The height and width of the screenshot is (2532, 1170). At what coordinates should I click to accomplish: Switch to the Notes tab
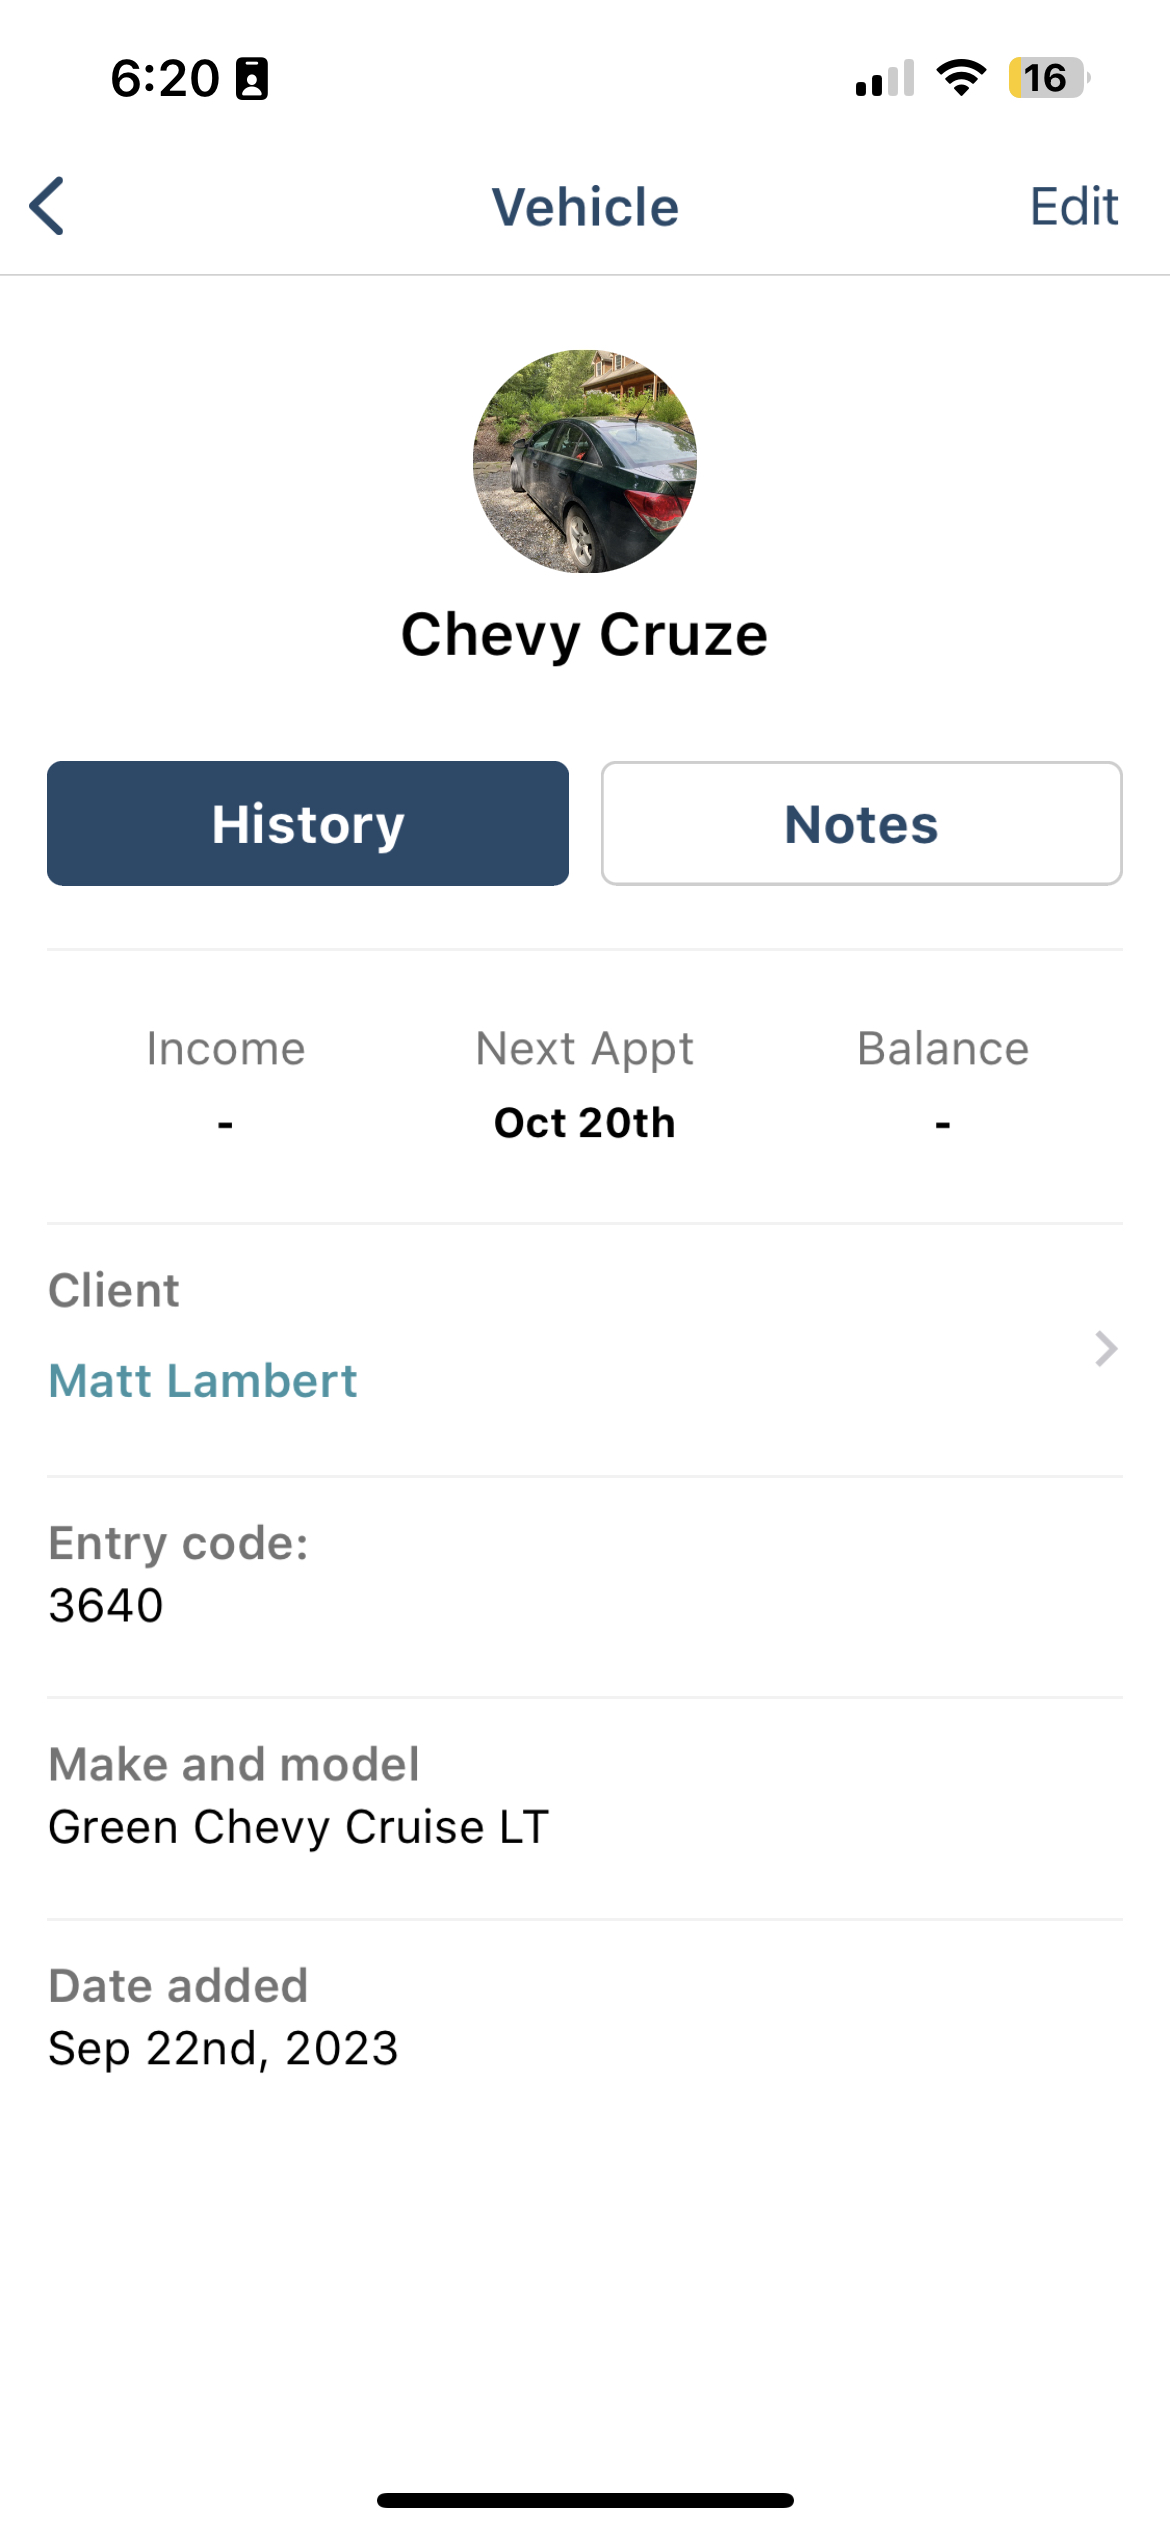861,823
